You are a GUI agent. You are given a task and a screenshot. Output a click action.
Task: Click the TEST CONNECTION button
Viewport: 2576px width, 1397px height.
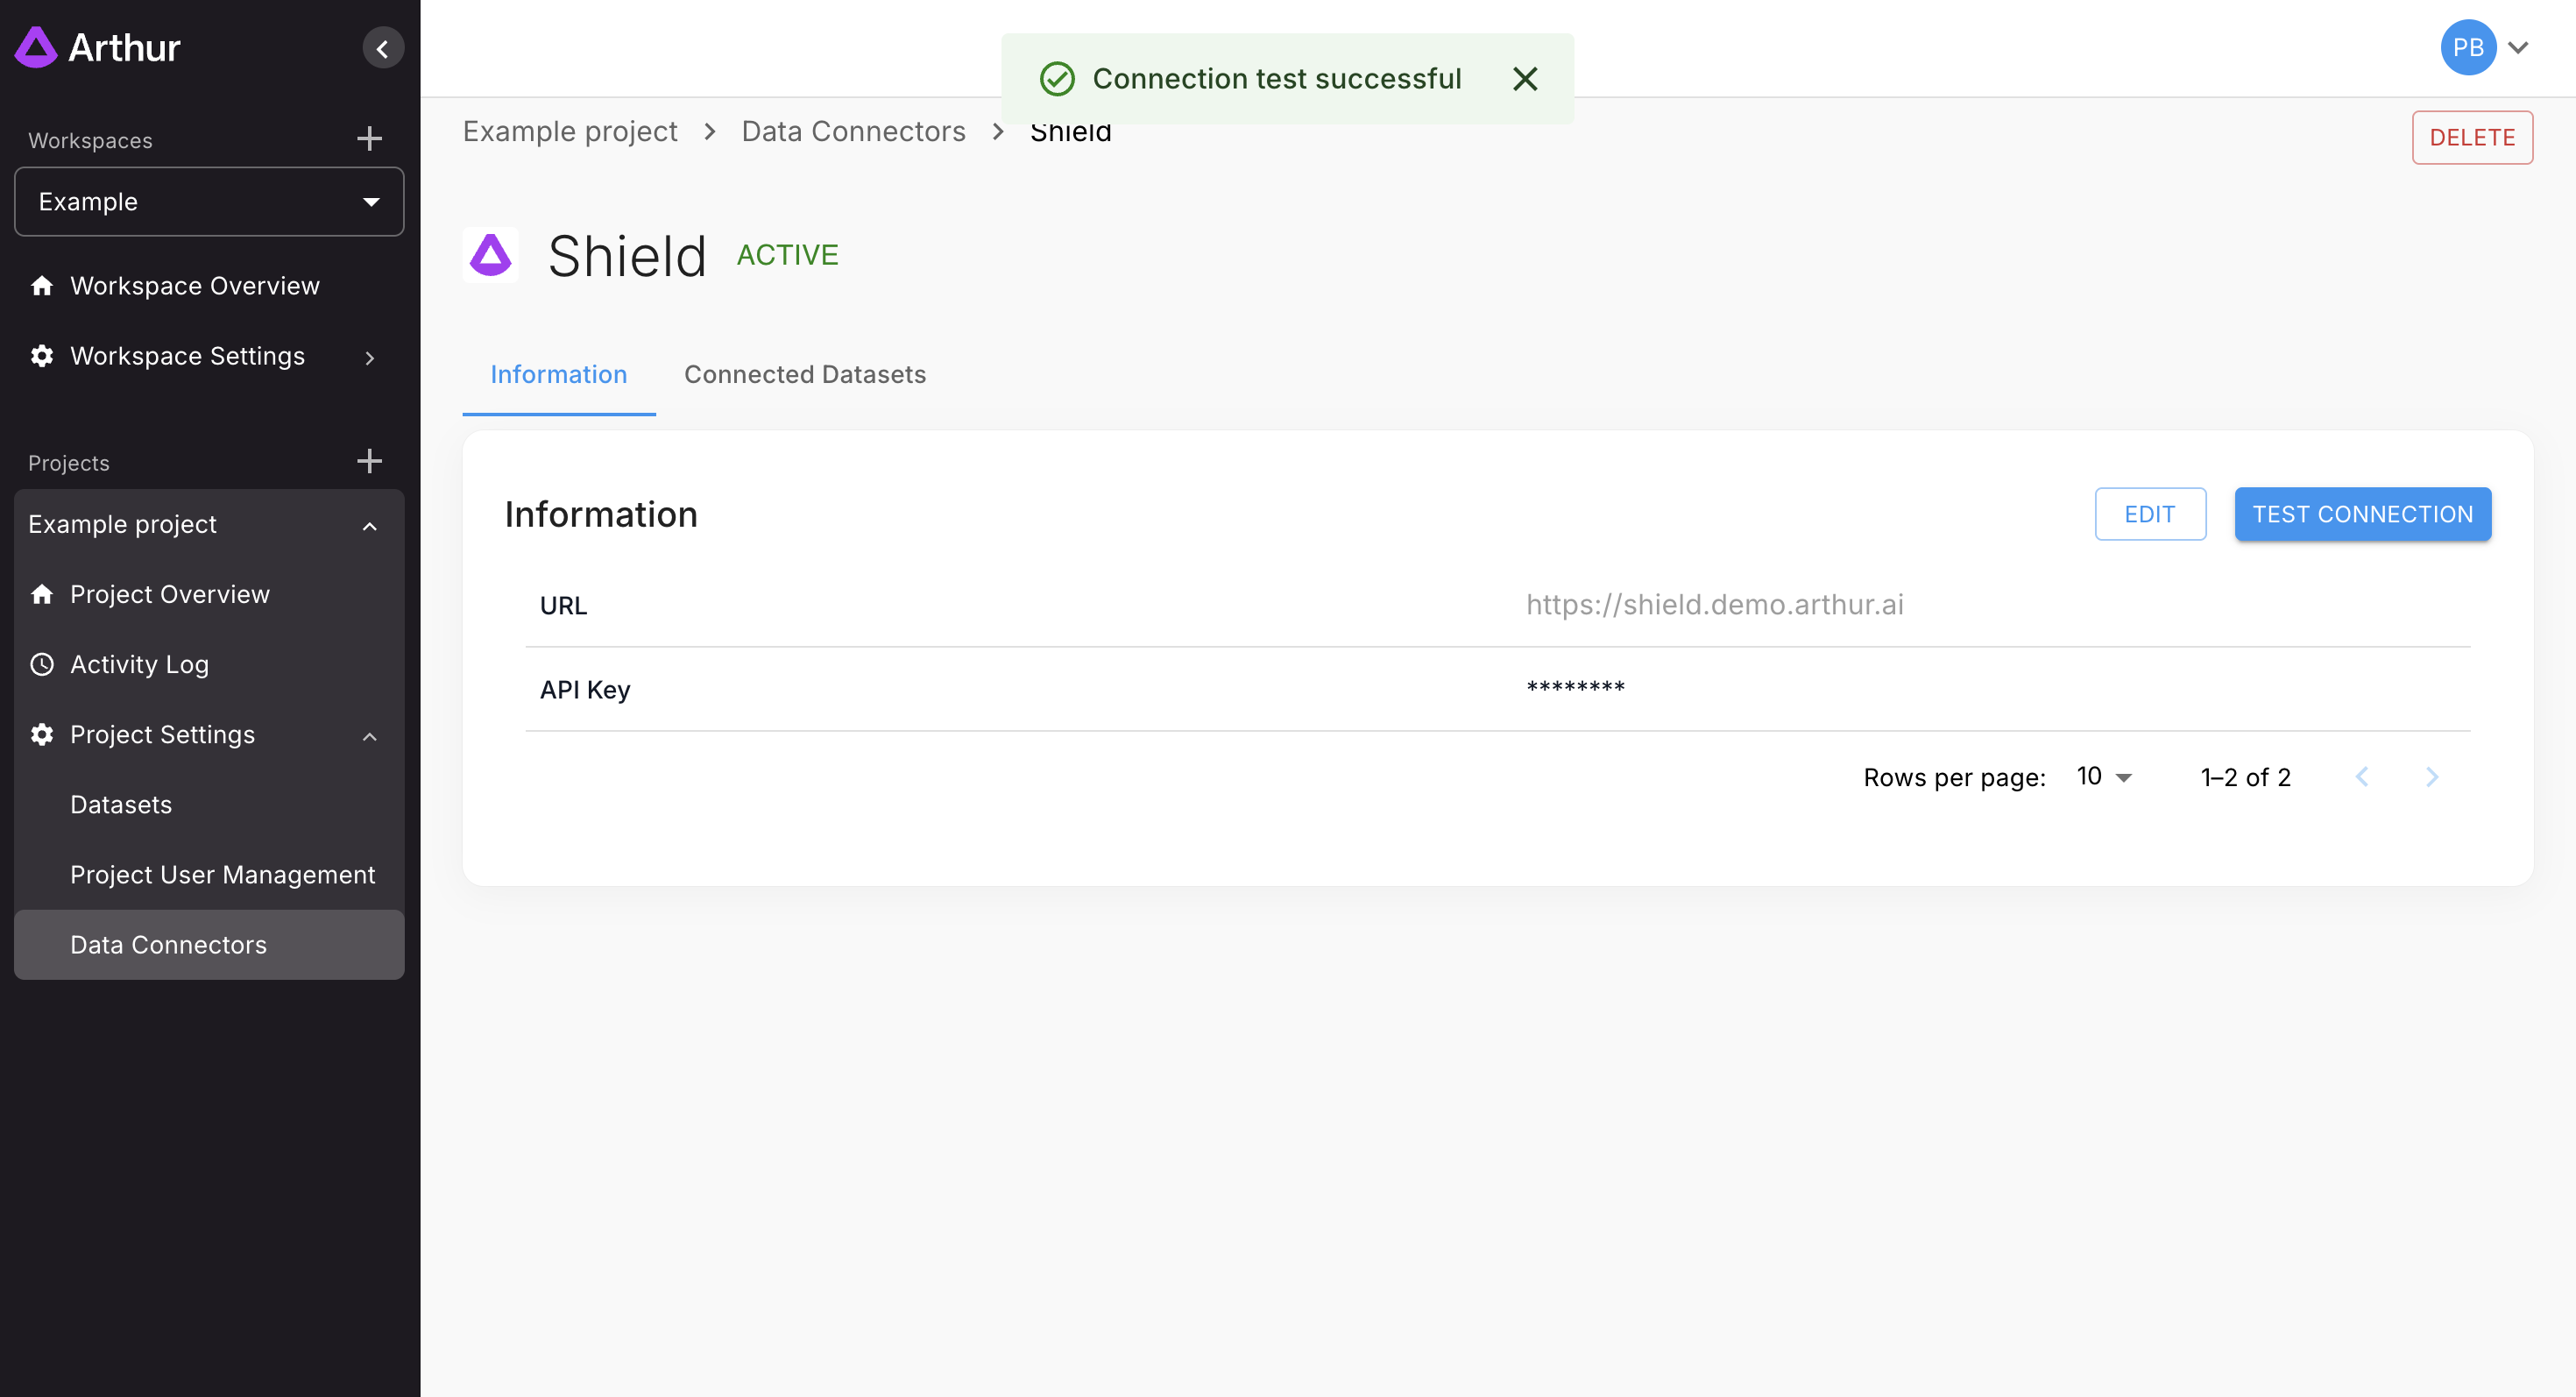[2361, 514]
